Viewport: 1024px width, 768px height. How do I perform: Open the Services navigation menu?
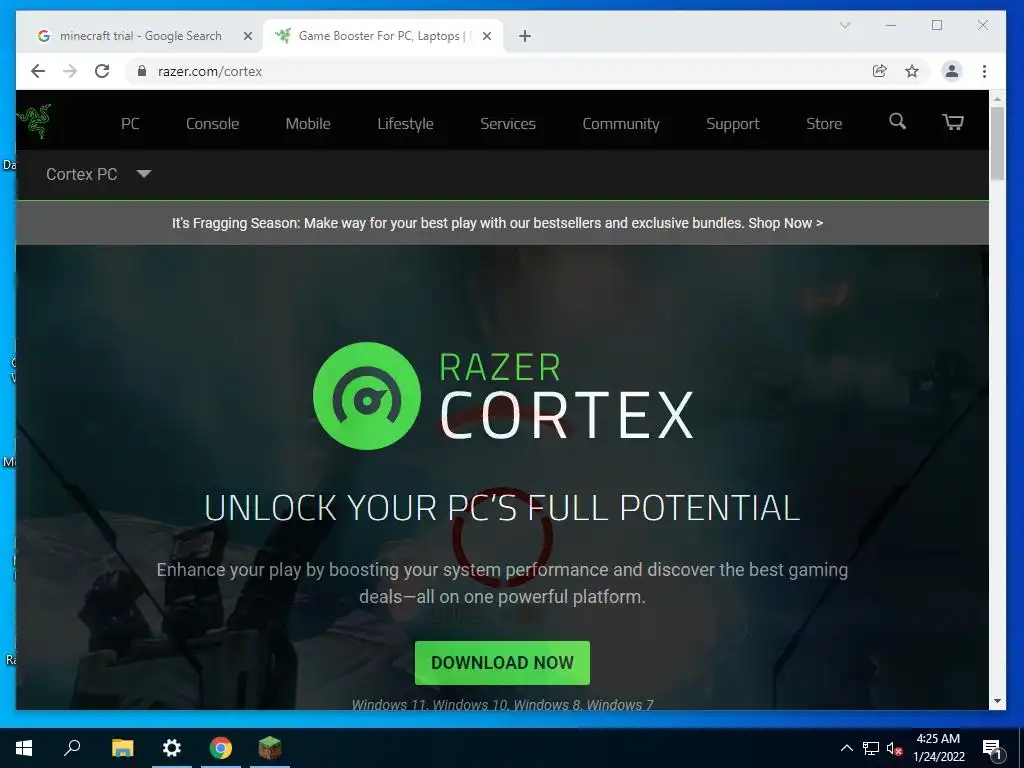point(507,123)
